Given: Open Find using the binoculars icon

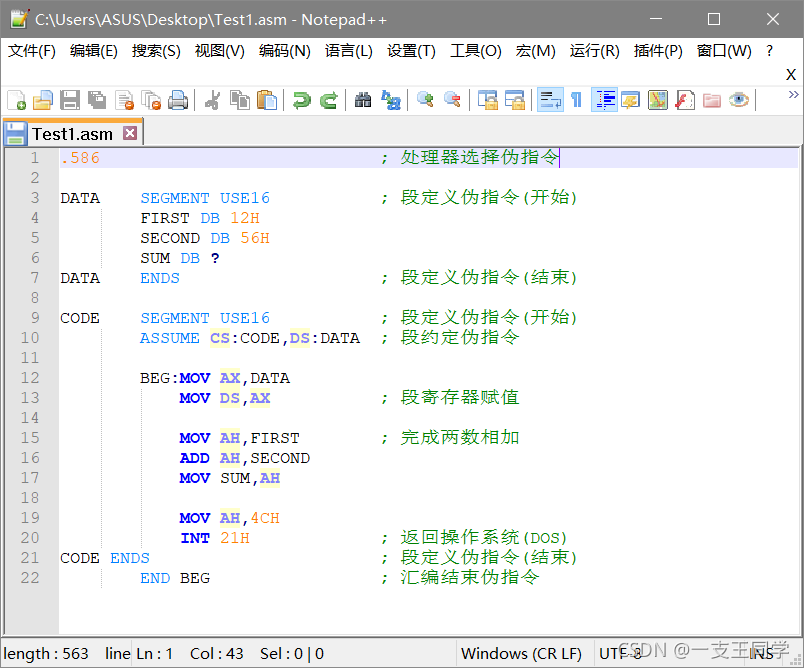Looking at the screenshot, I should (363, 100).
